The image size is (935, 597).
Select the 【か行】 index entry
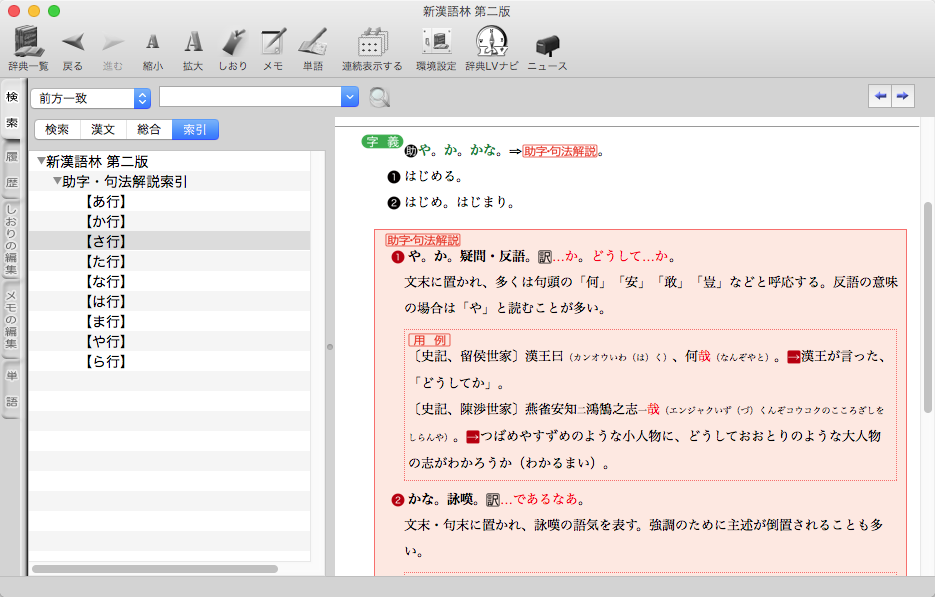pyautogui.click(x=105, y=221)
